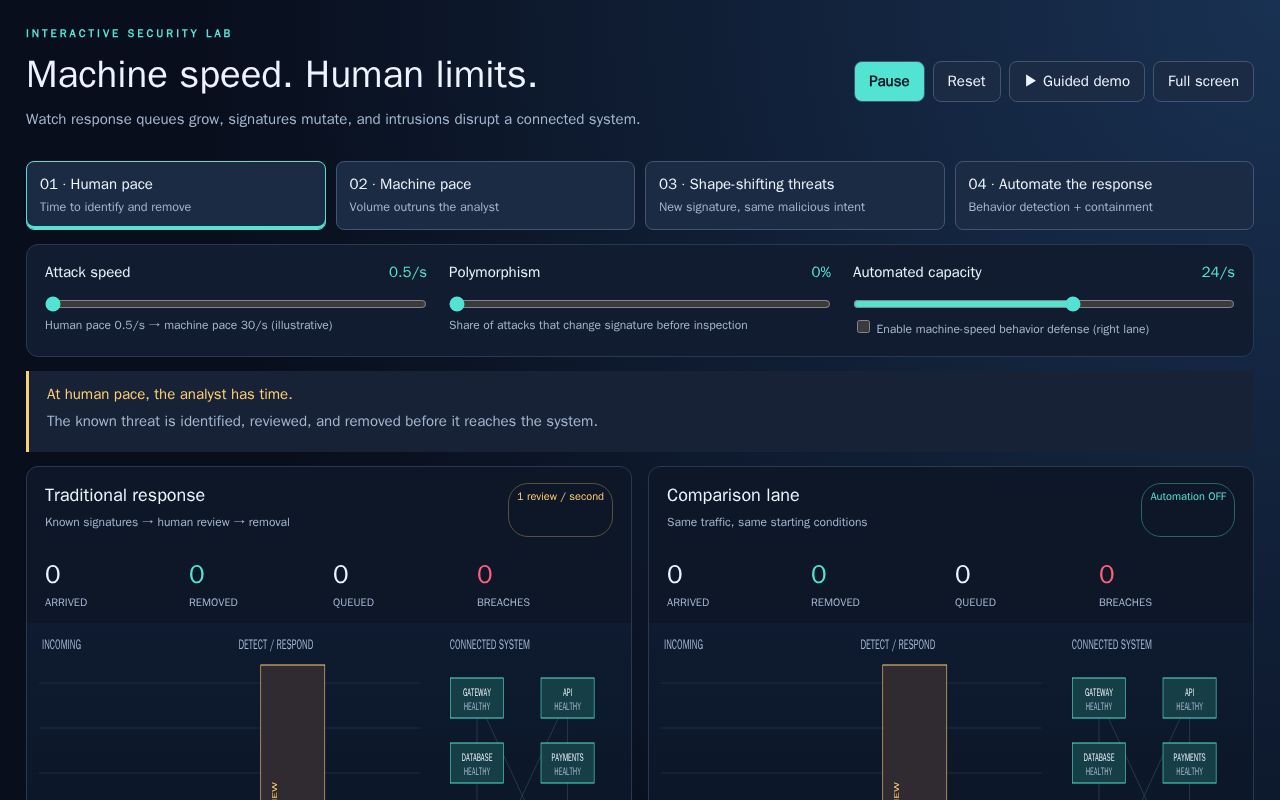Open 03 Shape-shifting threats tab
1280x800 pixels.
[795, 195]
